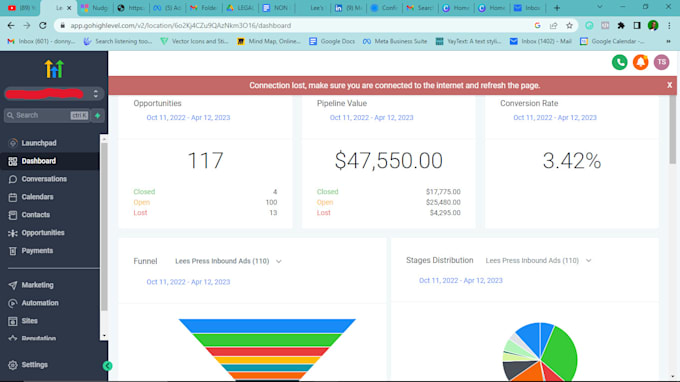Click Open label in Opportunities card
Screen dimensions: 680x382
[x=141, y=202]
